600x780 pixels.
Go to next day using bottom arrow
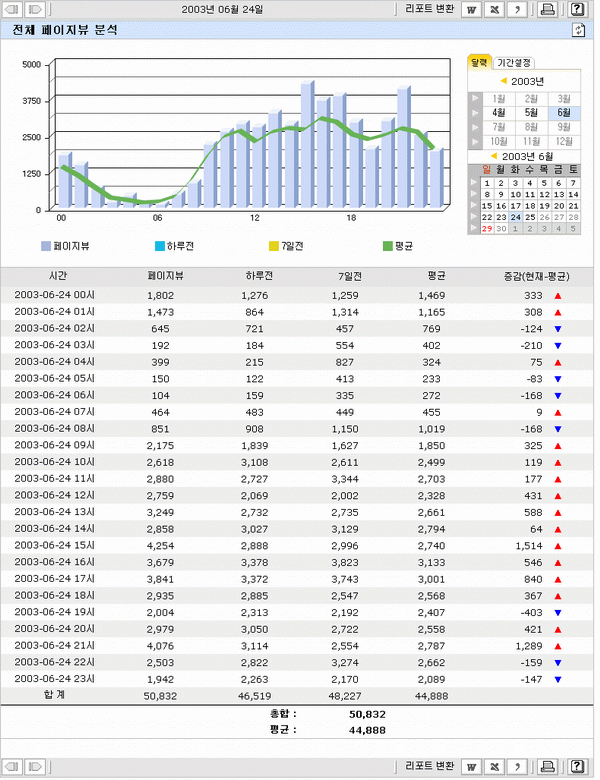(35, 766)
